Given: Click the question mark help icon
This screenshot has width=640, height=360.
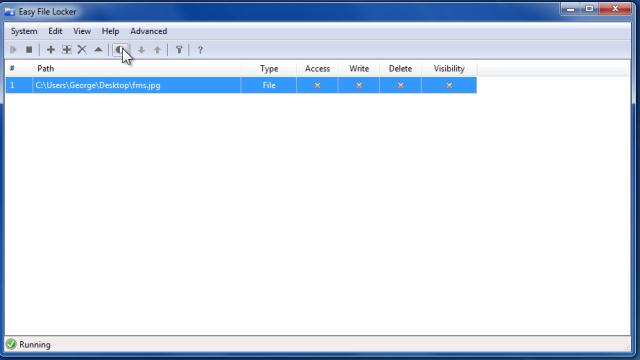Looking at the screenshot, I should 200,50.
